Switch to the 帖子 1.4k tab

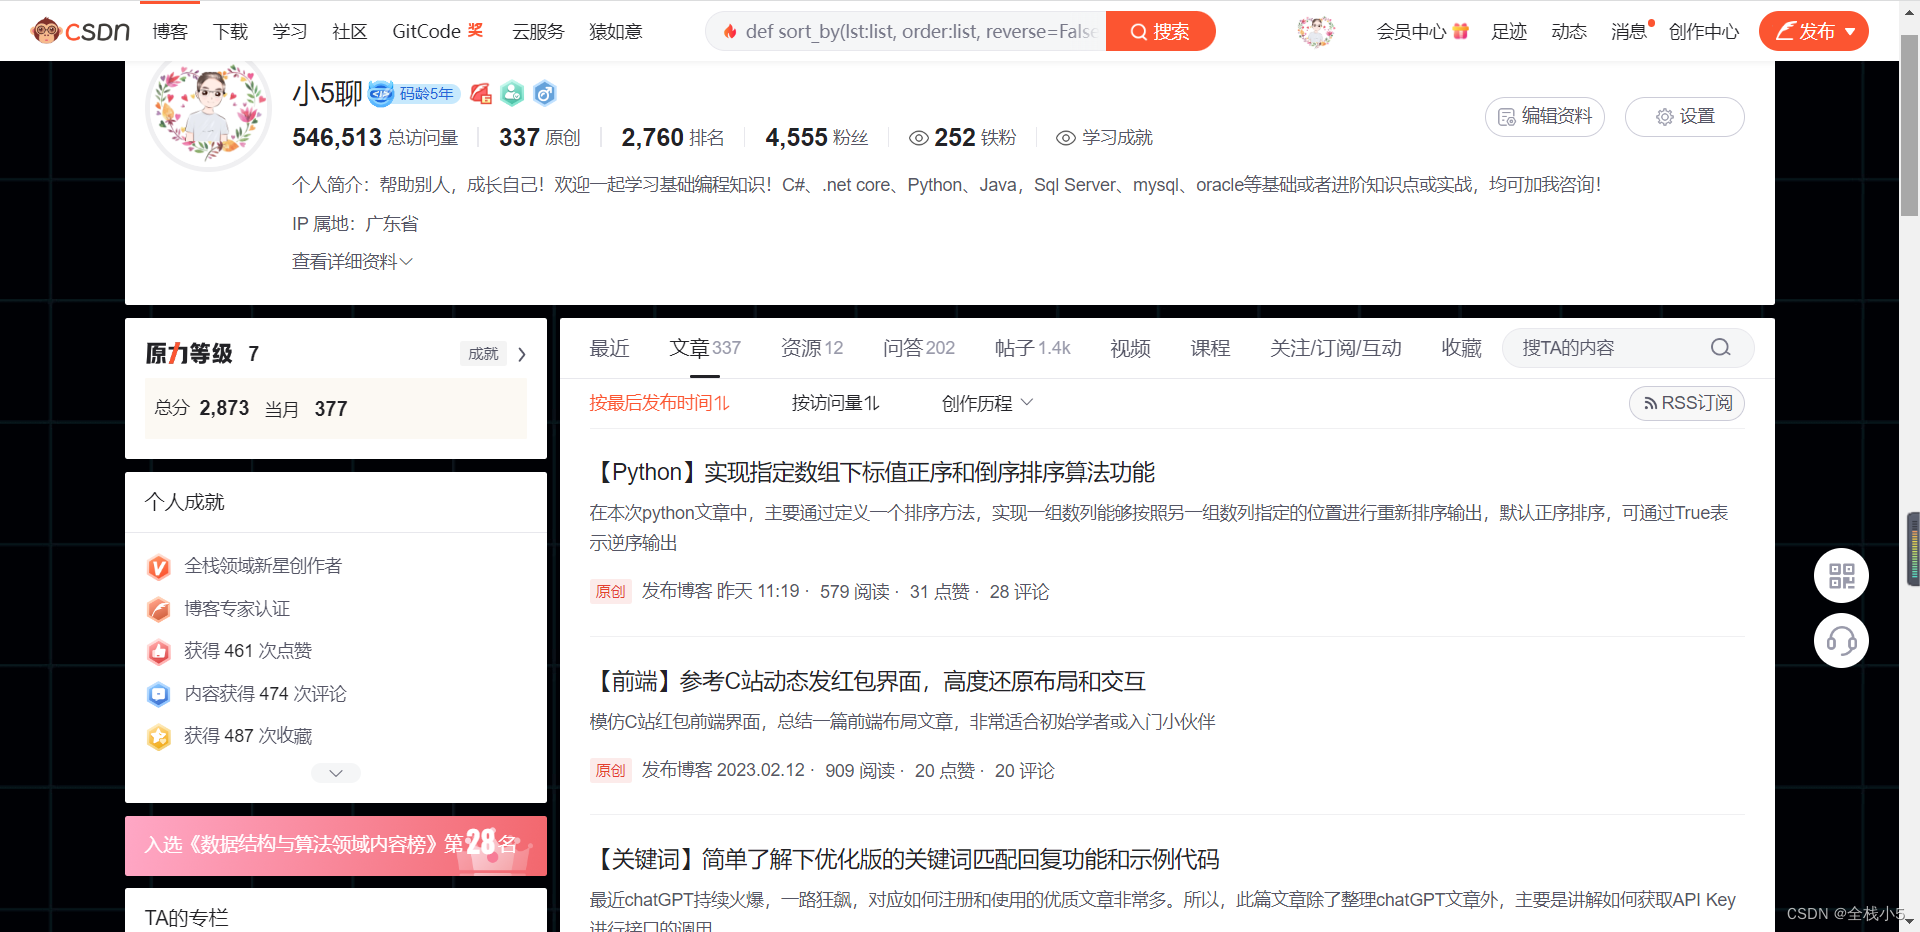click(x=1033, y=348)
